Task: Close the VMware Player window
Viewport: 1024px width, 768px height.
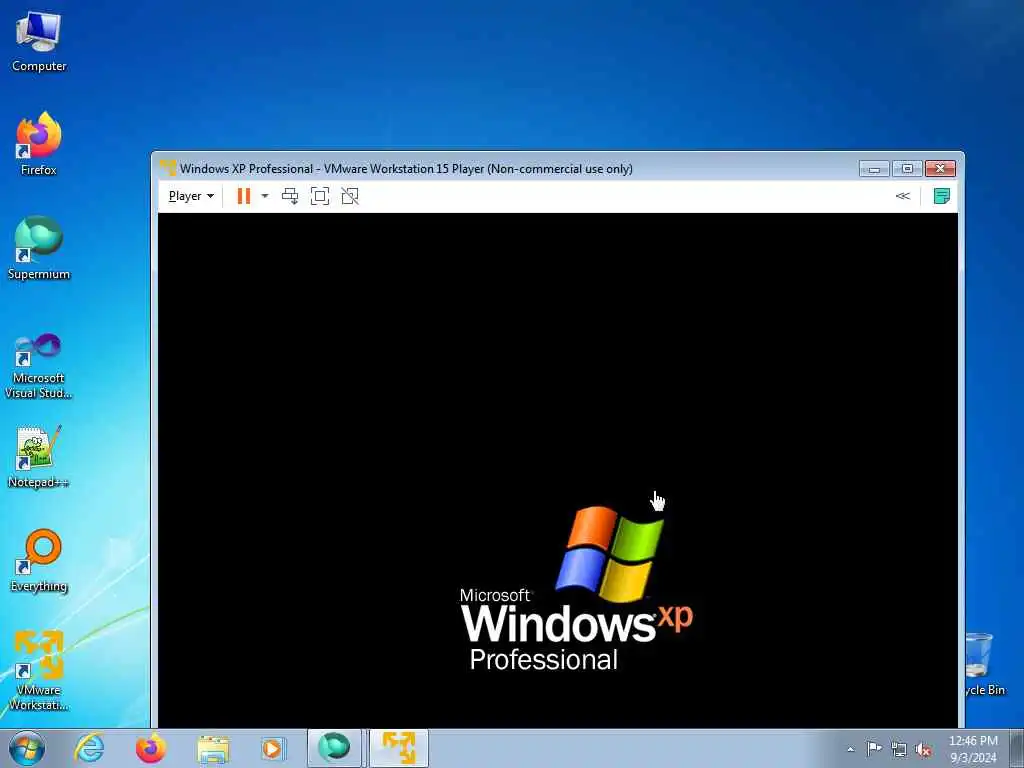Action: coord(940,168)
